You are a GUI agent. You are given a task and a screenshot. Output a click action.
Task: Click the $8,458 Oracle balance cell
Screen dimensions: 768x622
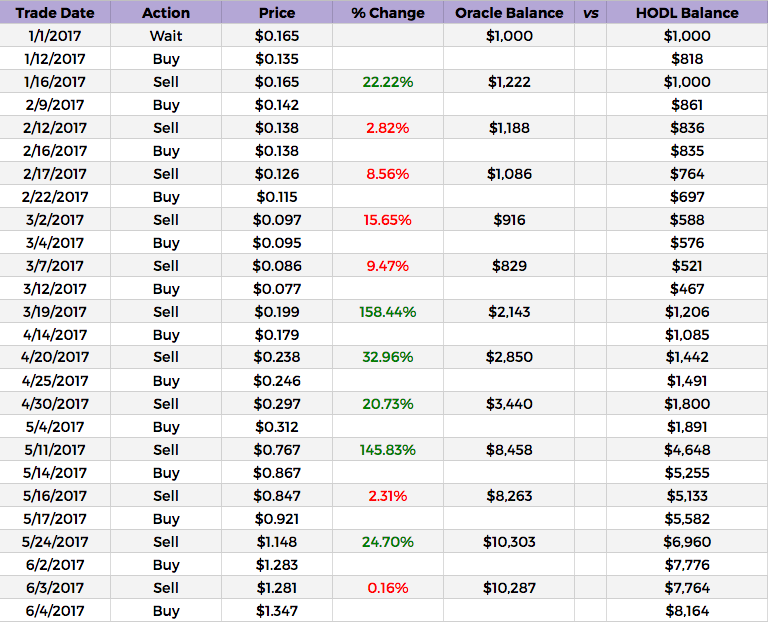coord(509,450)
